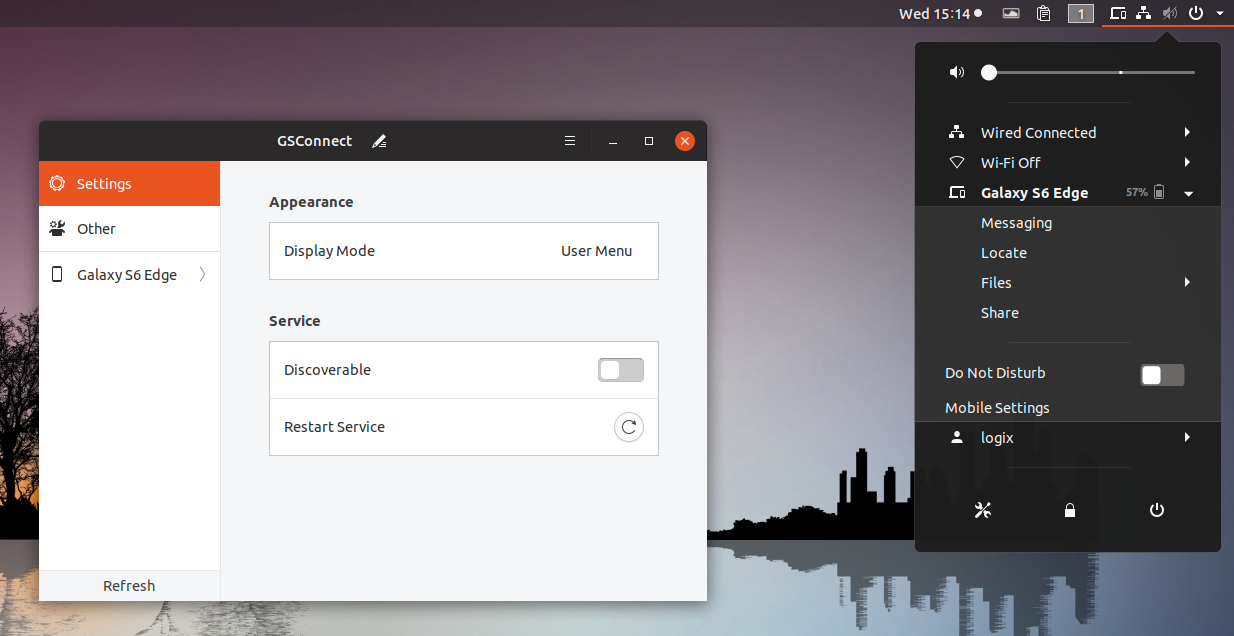Click the workspace indicator showing 1

point(1081,14)
